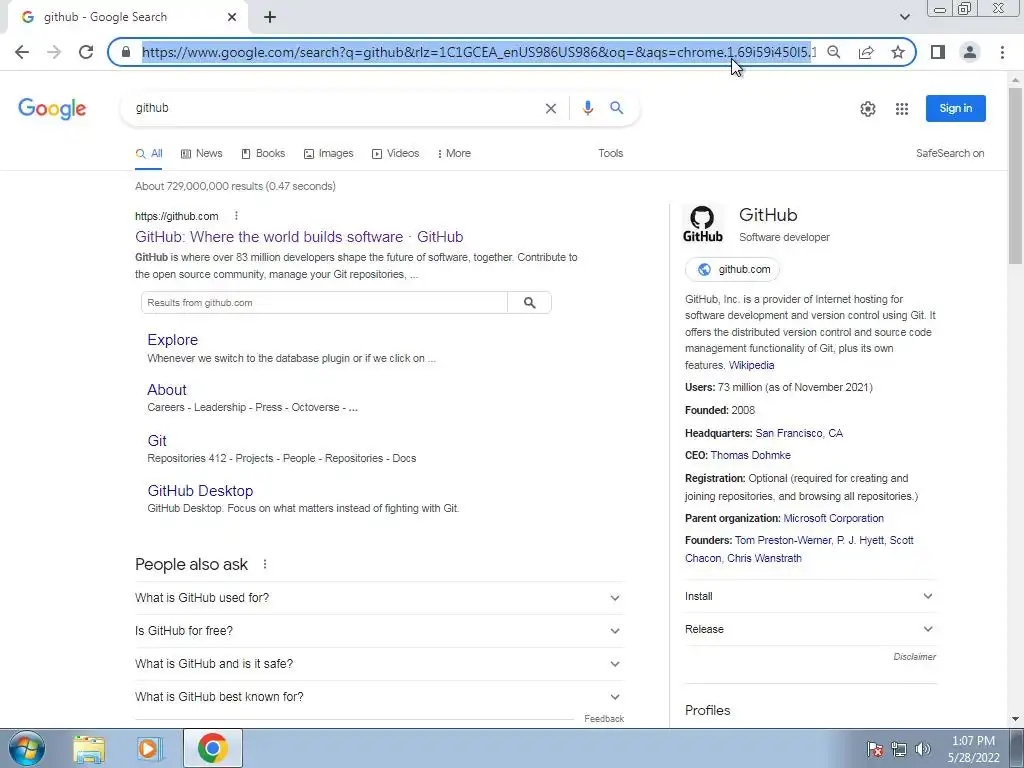The width and height of the screenshot is (1024, 768).
Task: Open the About sitelink
Action: coord(167,390)
